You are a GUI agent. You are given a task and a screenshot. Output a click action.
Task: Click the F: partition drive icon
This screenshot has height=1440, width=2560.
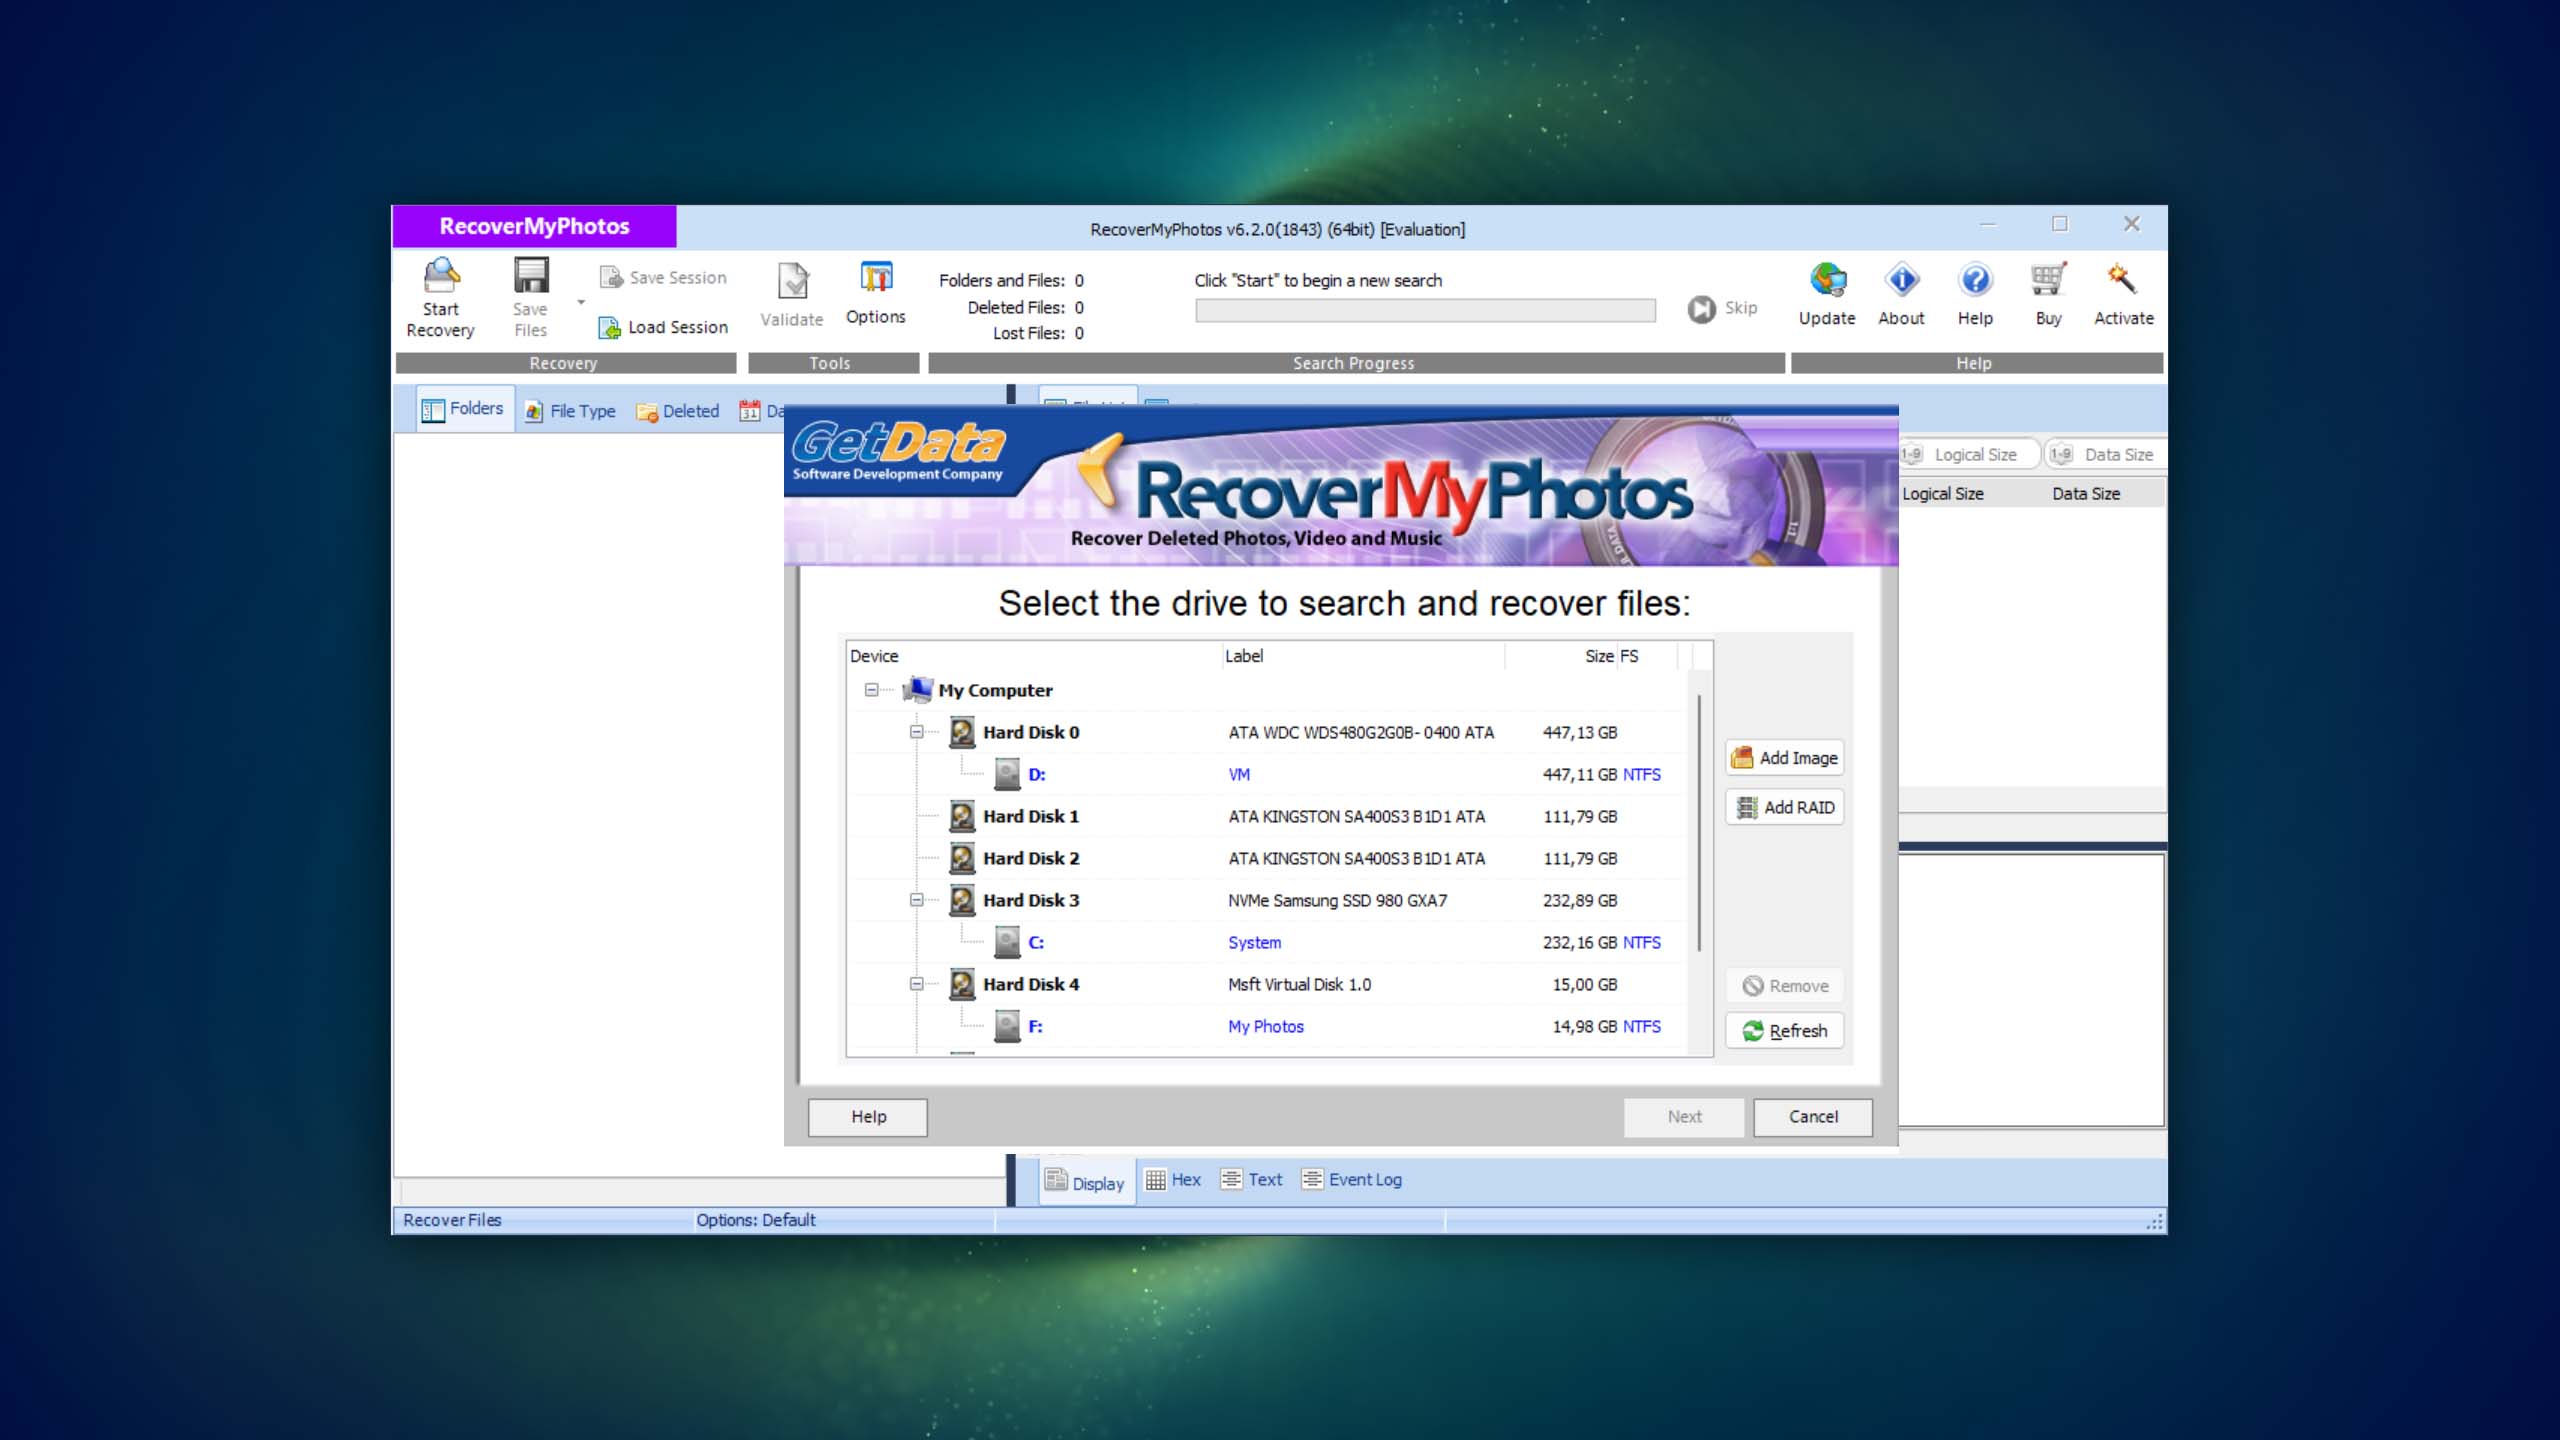tap(1007, 1026)
